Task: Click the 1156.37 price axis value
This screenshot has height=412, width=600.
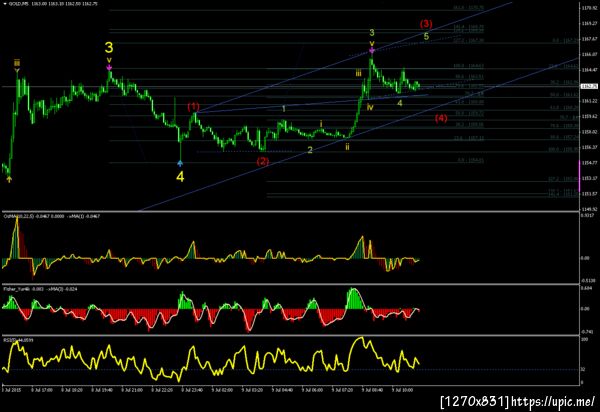Action: pos(589,147)
